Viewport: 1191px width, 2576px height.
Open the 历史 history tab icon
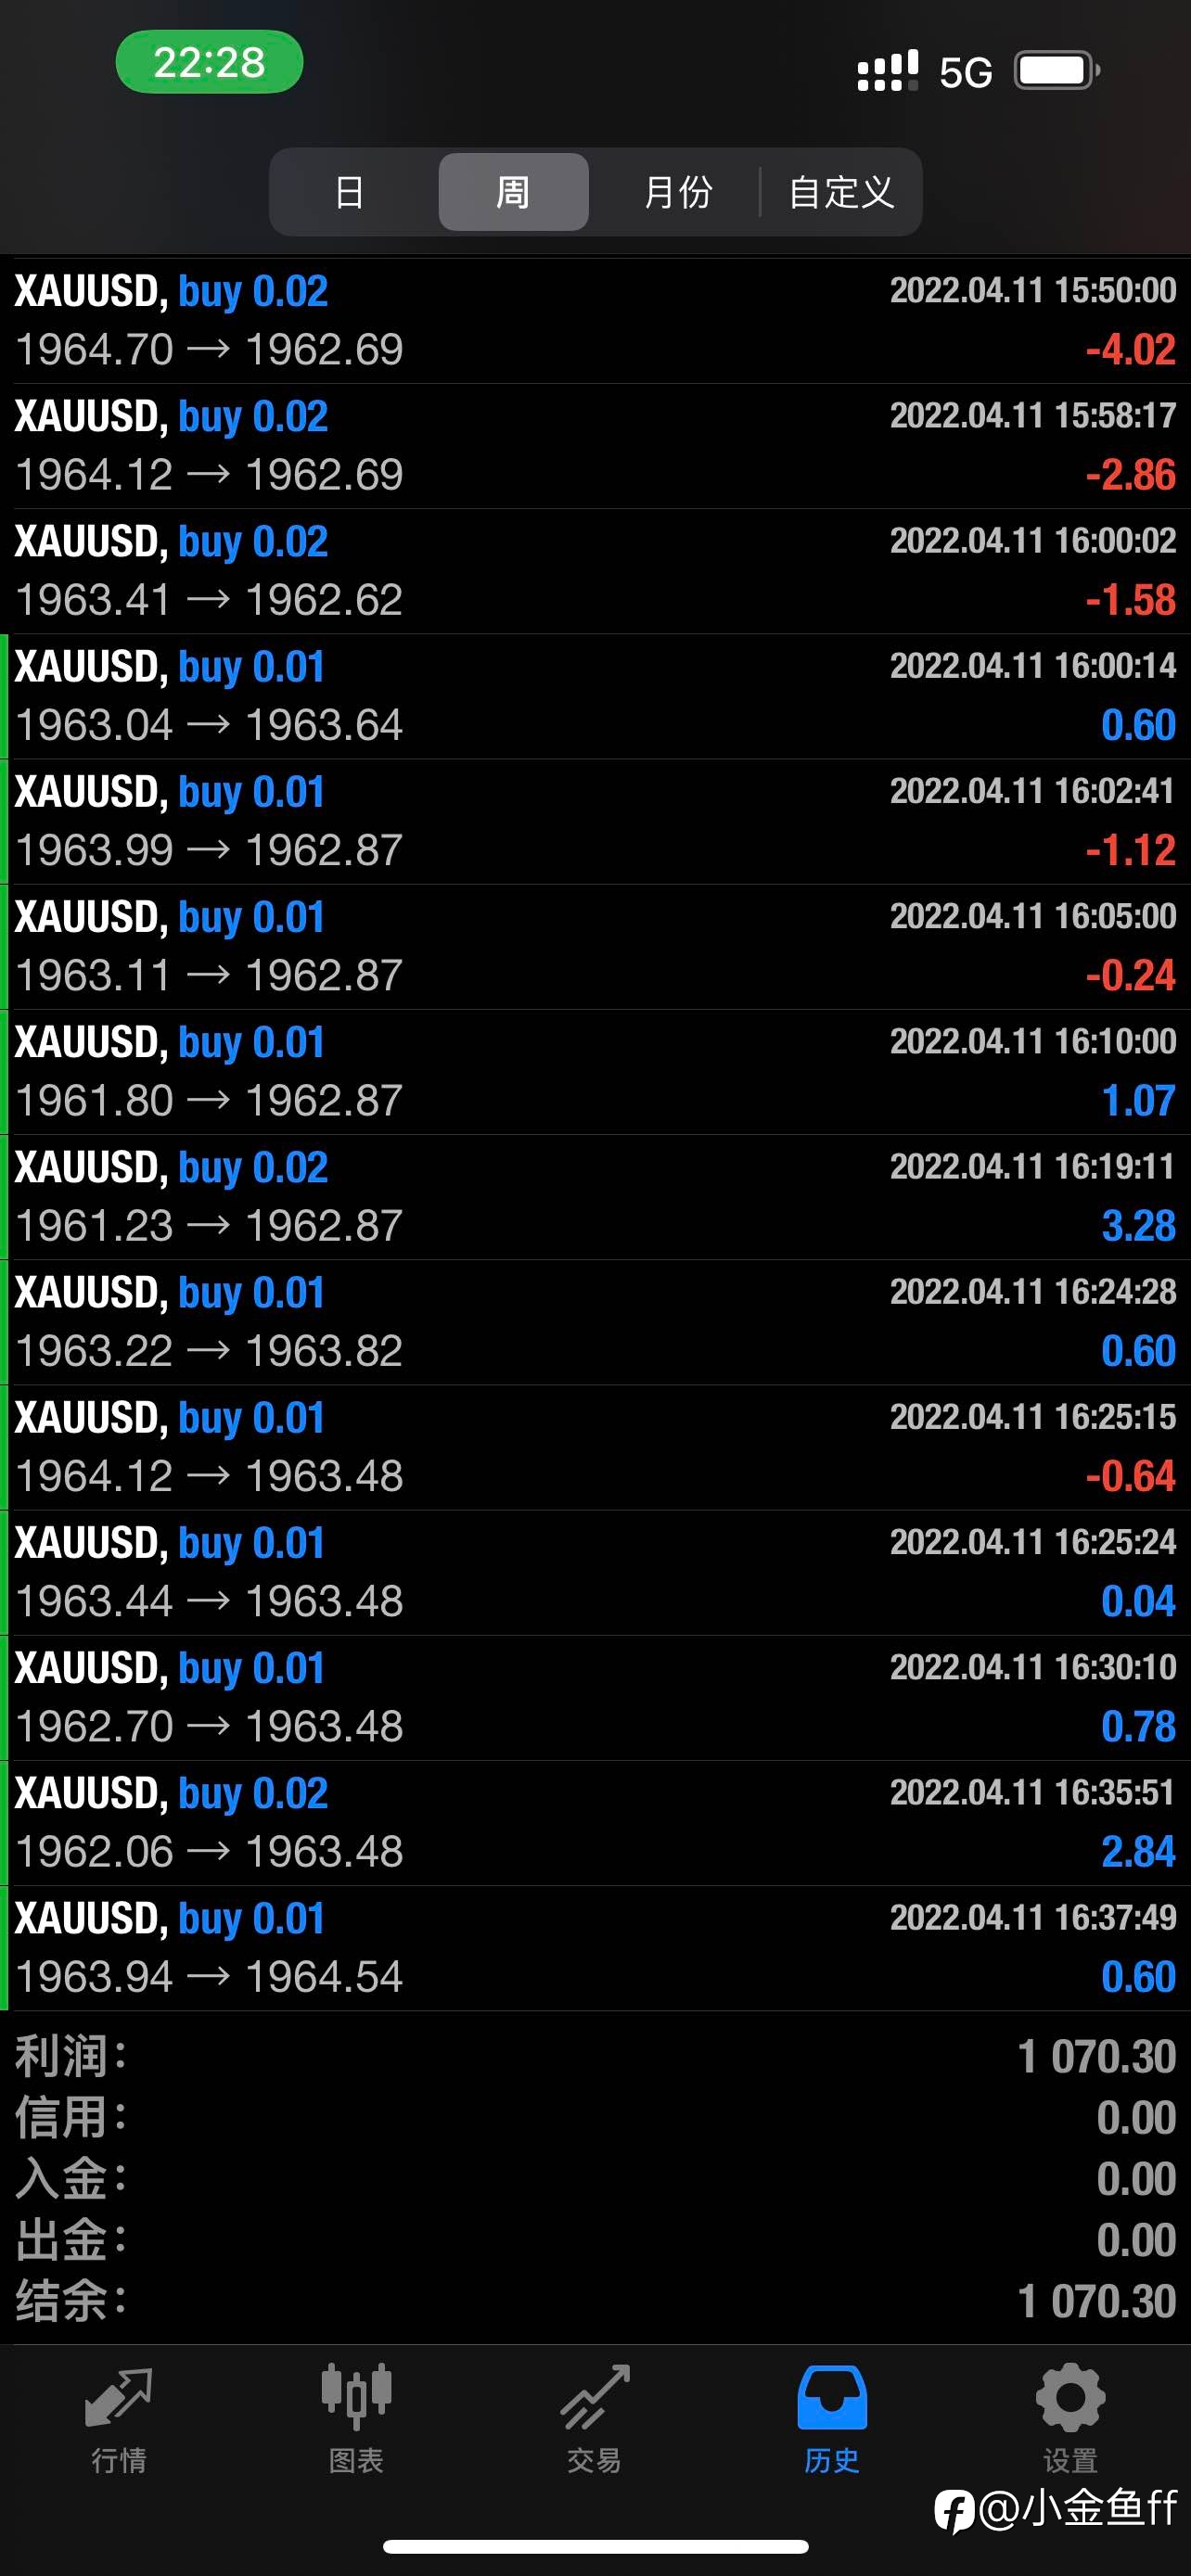832,2397
